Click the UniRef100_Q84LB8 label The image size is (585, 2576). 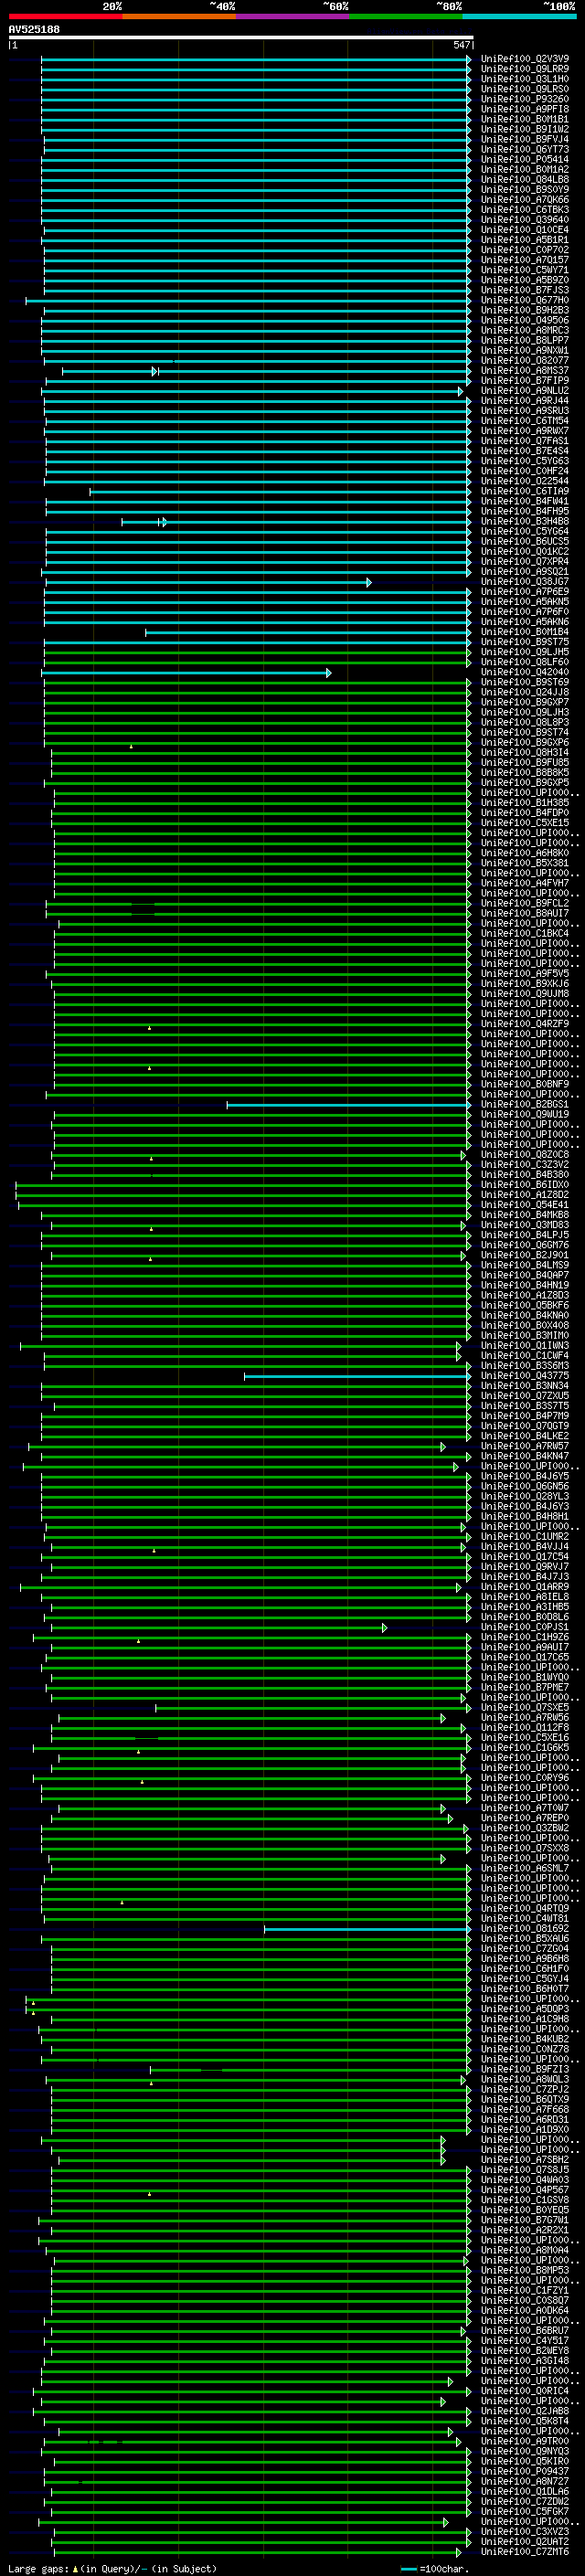[x=525, y=180]
